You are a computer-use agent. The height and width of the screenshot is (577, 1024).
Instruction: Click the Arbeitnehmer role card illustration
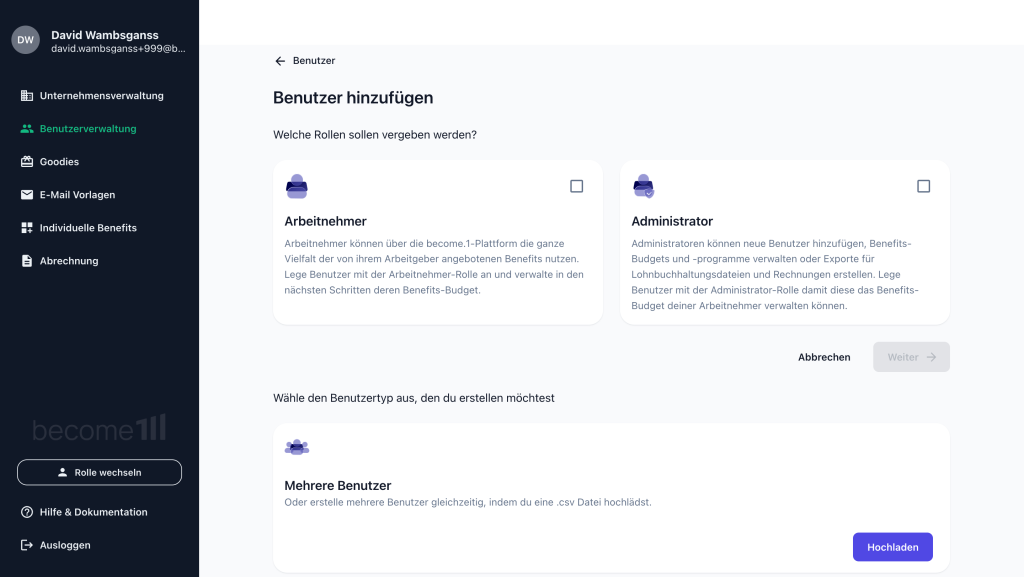click(296, 186)
